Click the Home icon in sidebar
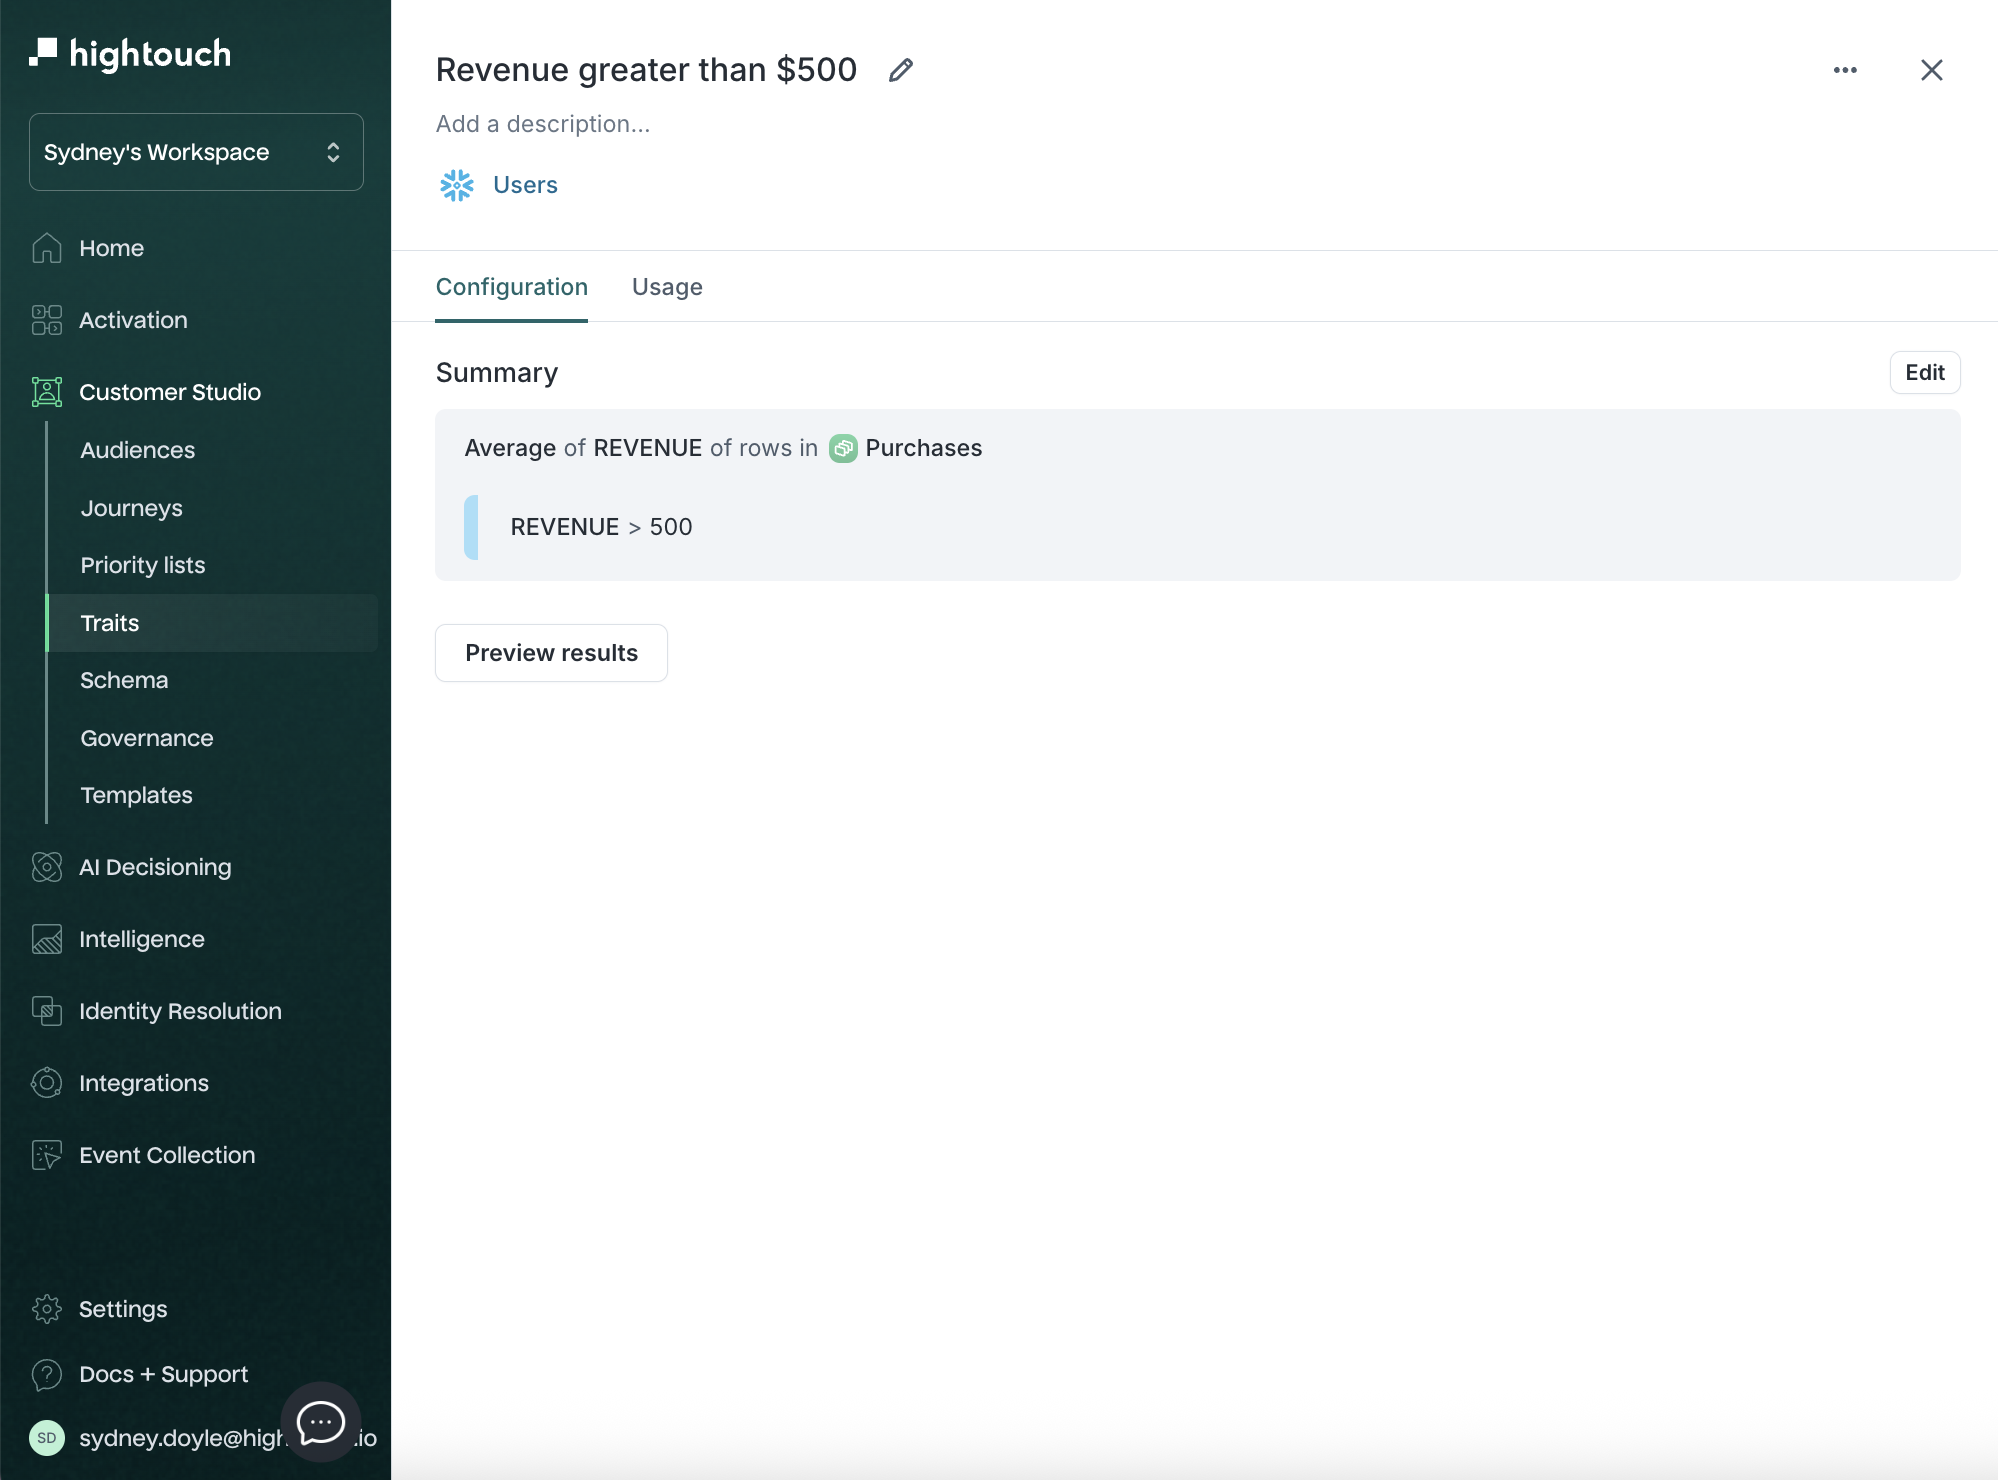Image resolution: width=1998 pixels, height=1480 pixels. 47,248
